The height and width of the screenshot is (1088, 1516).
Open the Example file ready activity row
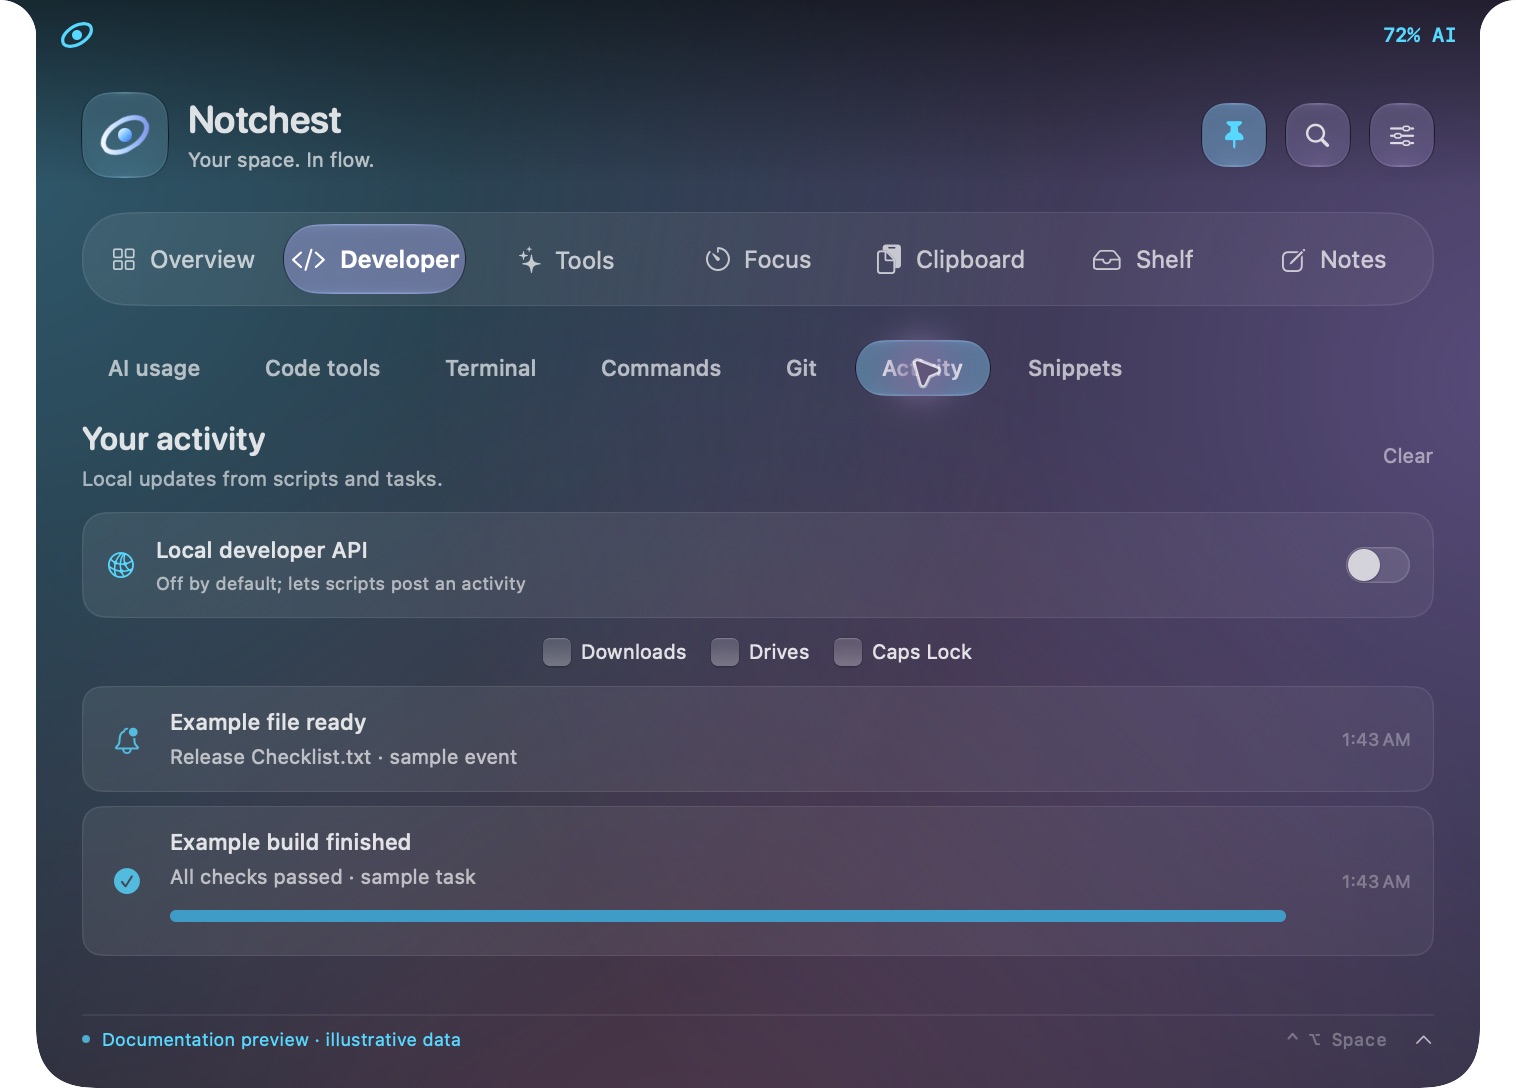pos(758,739)
